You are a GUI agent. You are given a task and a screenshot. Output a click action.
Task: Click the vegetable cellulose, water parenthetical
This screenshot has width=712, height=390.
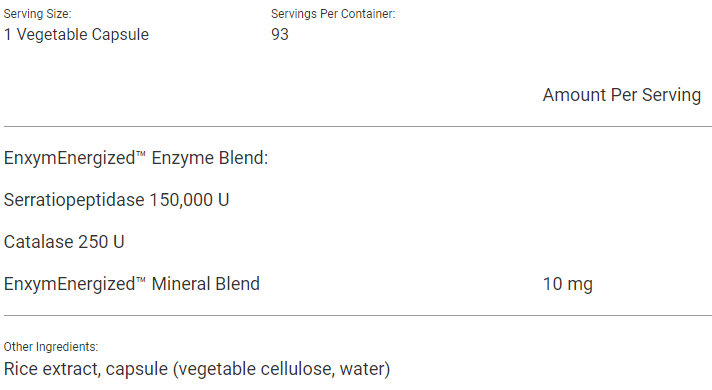pos(281,369)
